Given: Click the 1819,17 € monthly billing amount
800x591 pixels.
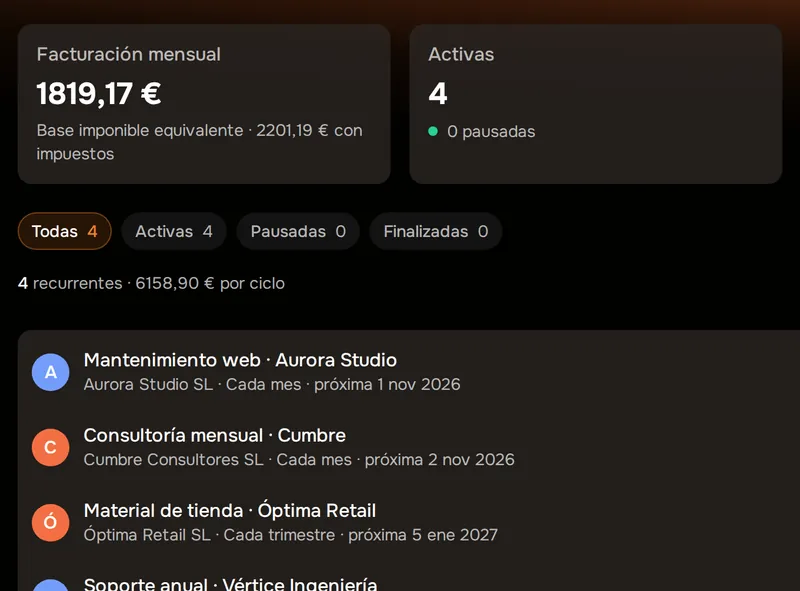Looking at the screenshot, I should click(99, 93).
